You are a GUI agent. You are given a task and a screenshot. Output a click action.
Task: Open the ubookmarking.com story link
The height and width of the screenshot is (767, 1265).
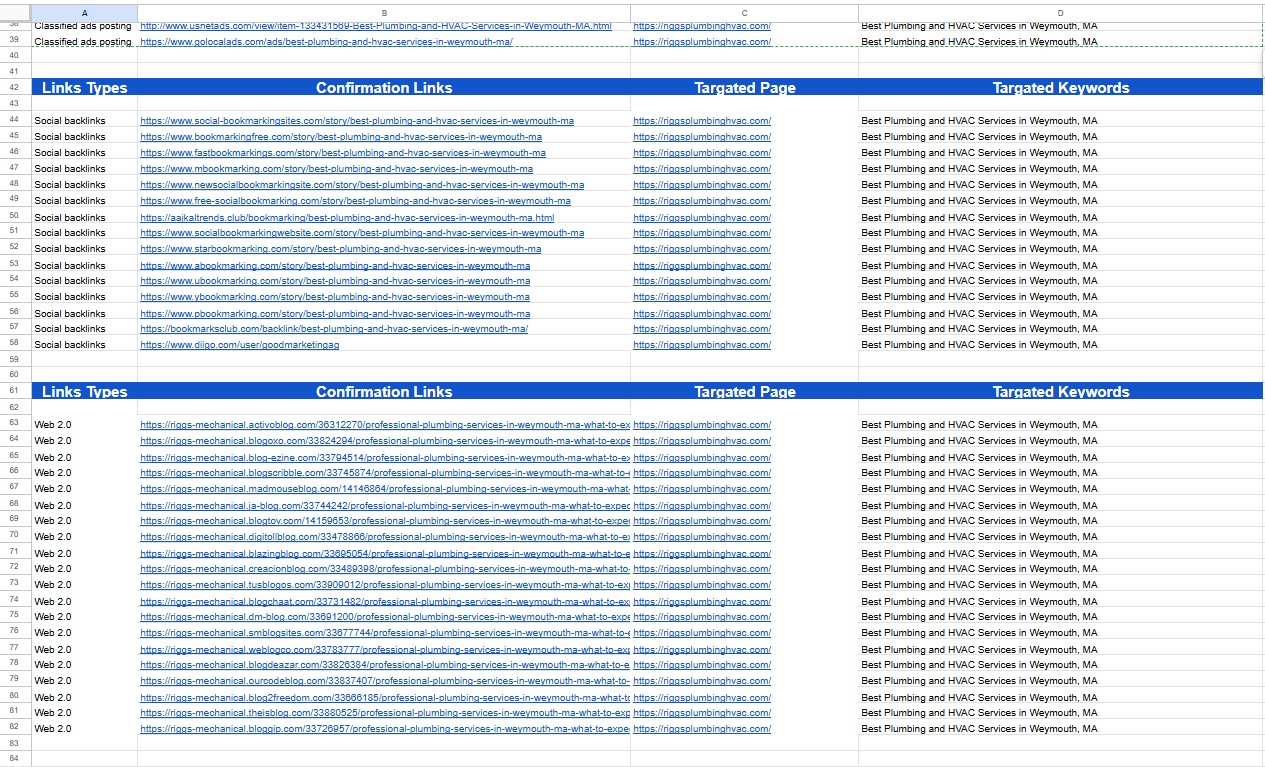pyautogui.click(x=335, y=281)
